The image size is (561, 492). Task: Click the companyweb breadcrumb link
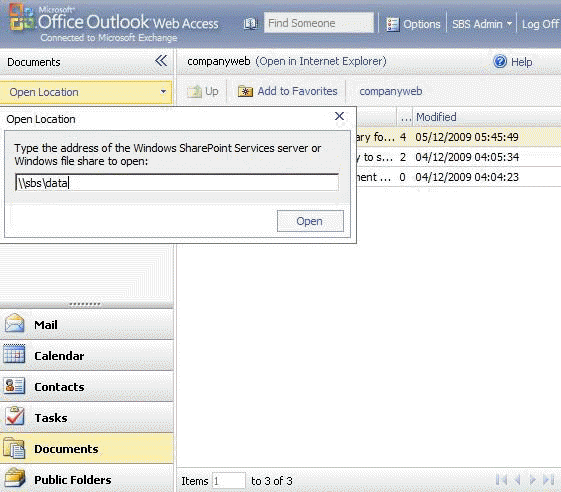391,91
